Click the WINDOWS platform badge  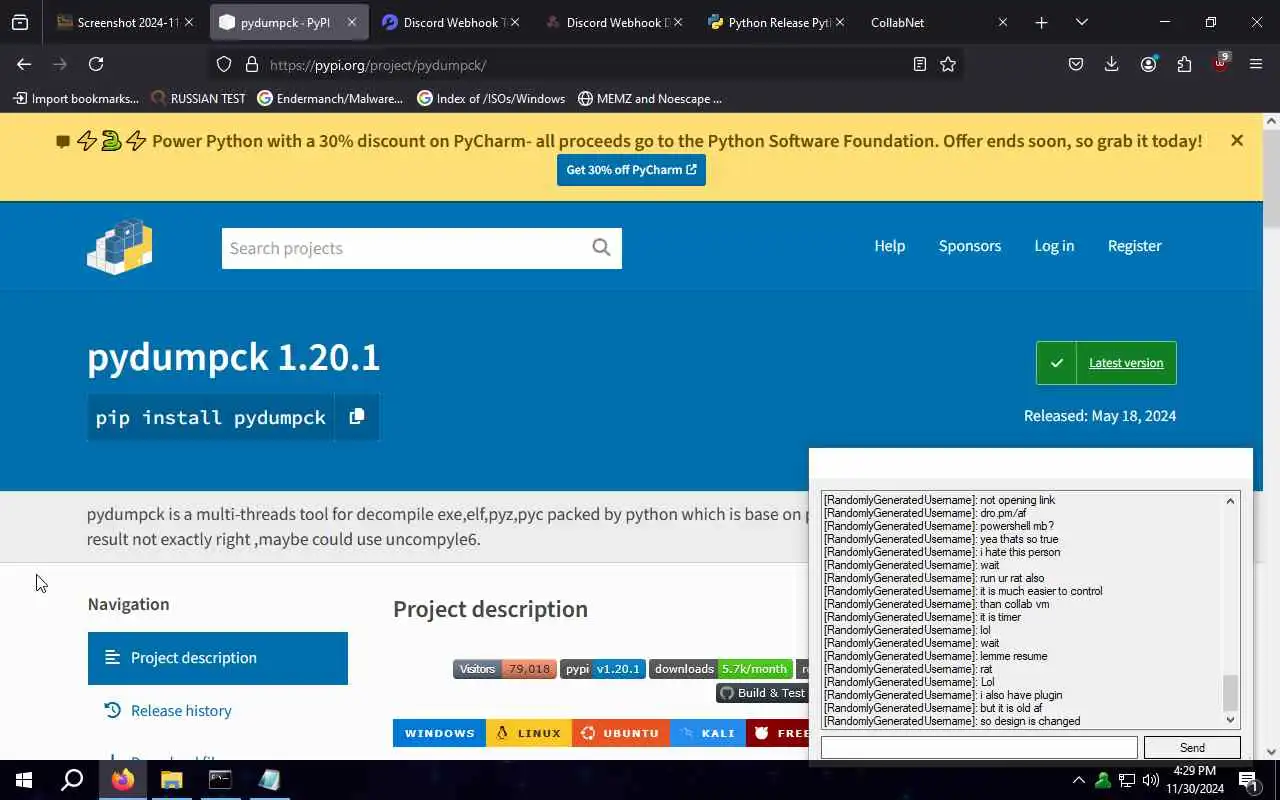439,733
